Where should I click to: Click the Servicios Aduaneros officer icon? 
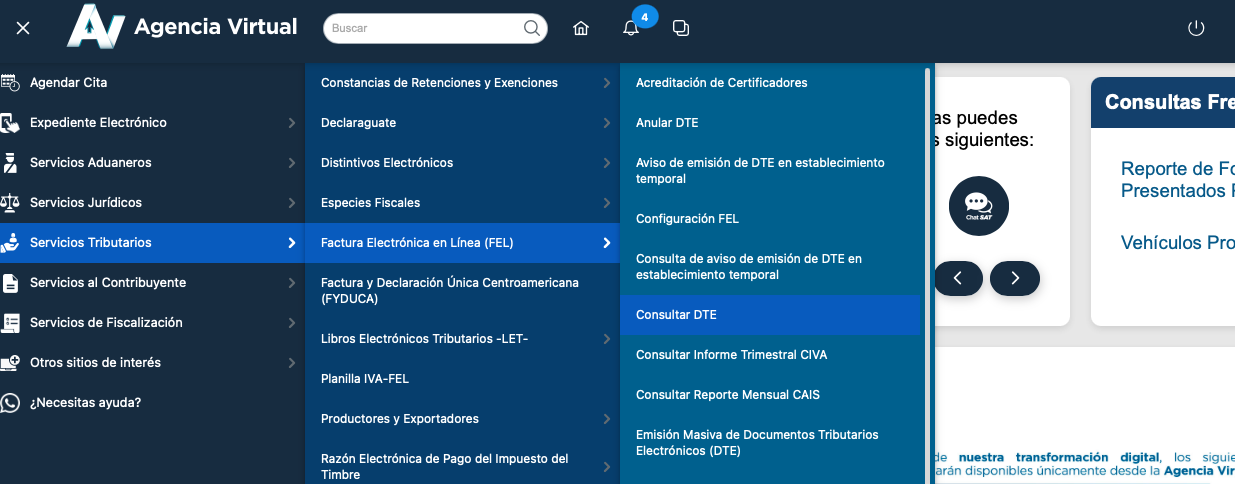point(10,163)
